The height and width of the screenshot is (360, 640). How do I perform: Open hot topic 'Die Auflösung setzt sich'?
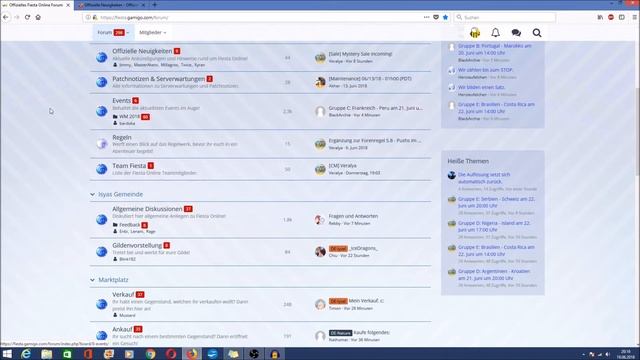coord(484,178)
